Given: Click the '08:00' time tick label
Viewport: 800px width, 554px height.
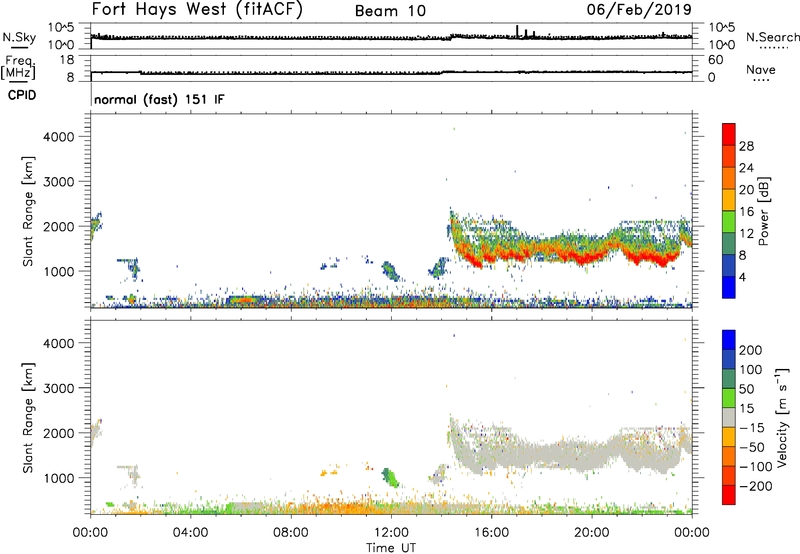Looking at the screenshot, I should (x=291, y=533).
